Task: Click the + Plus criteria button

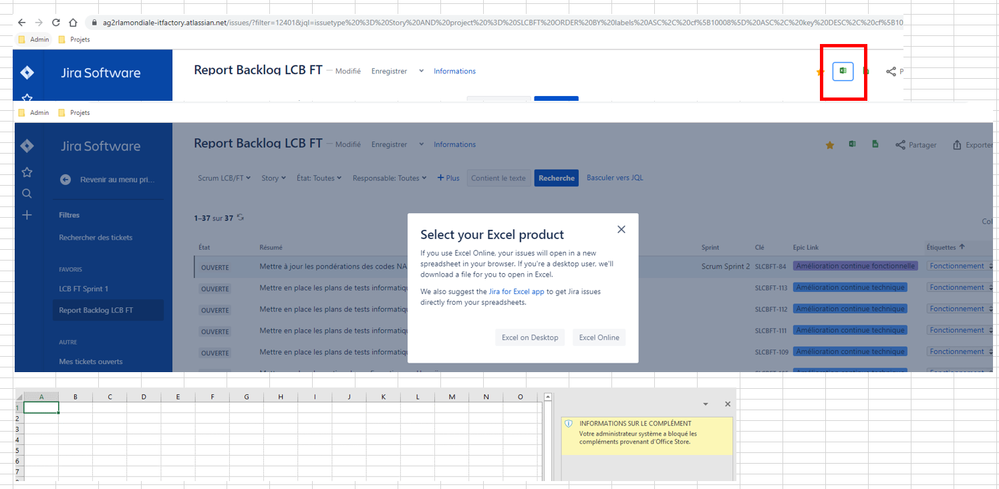Action: pyautogui.click(x=448, y=178)
